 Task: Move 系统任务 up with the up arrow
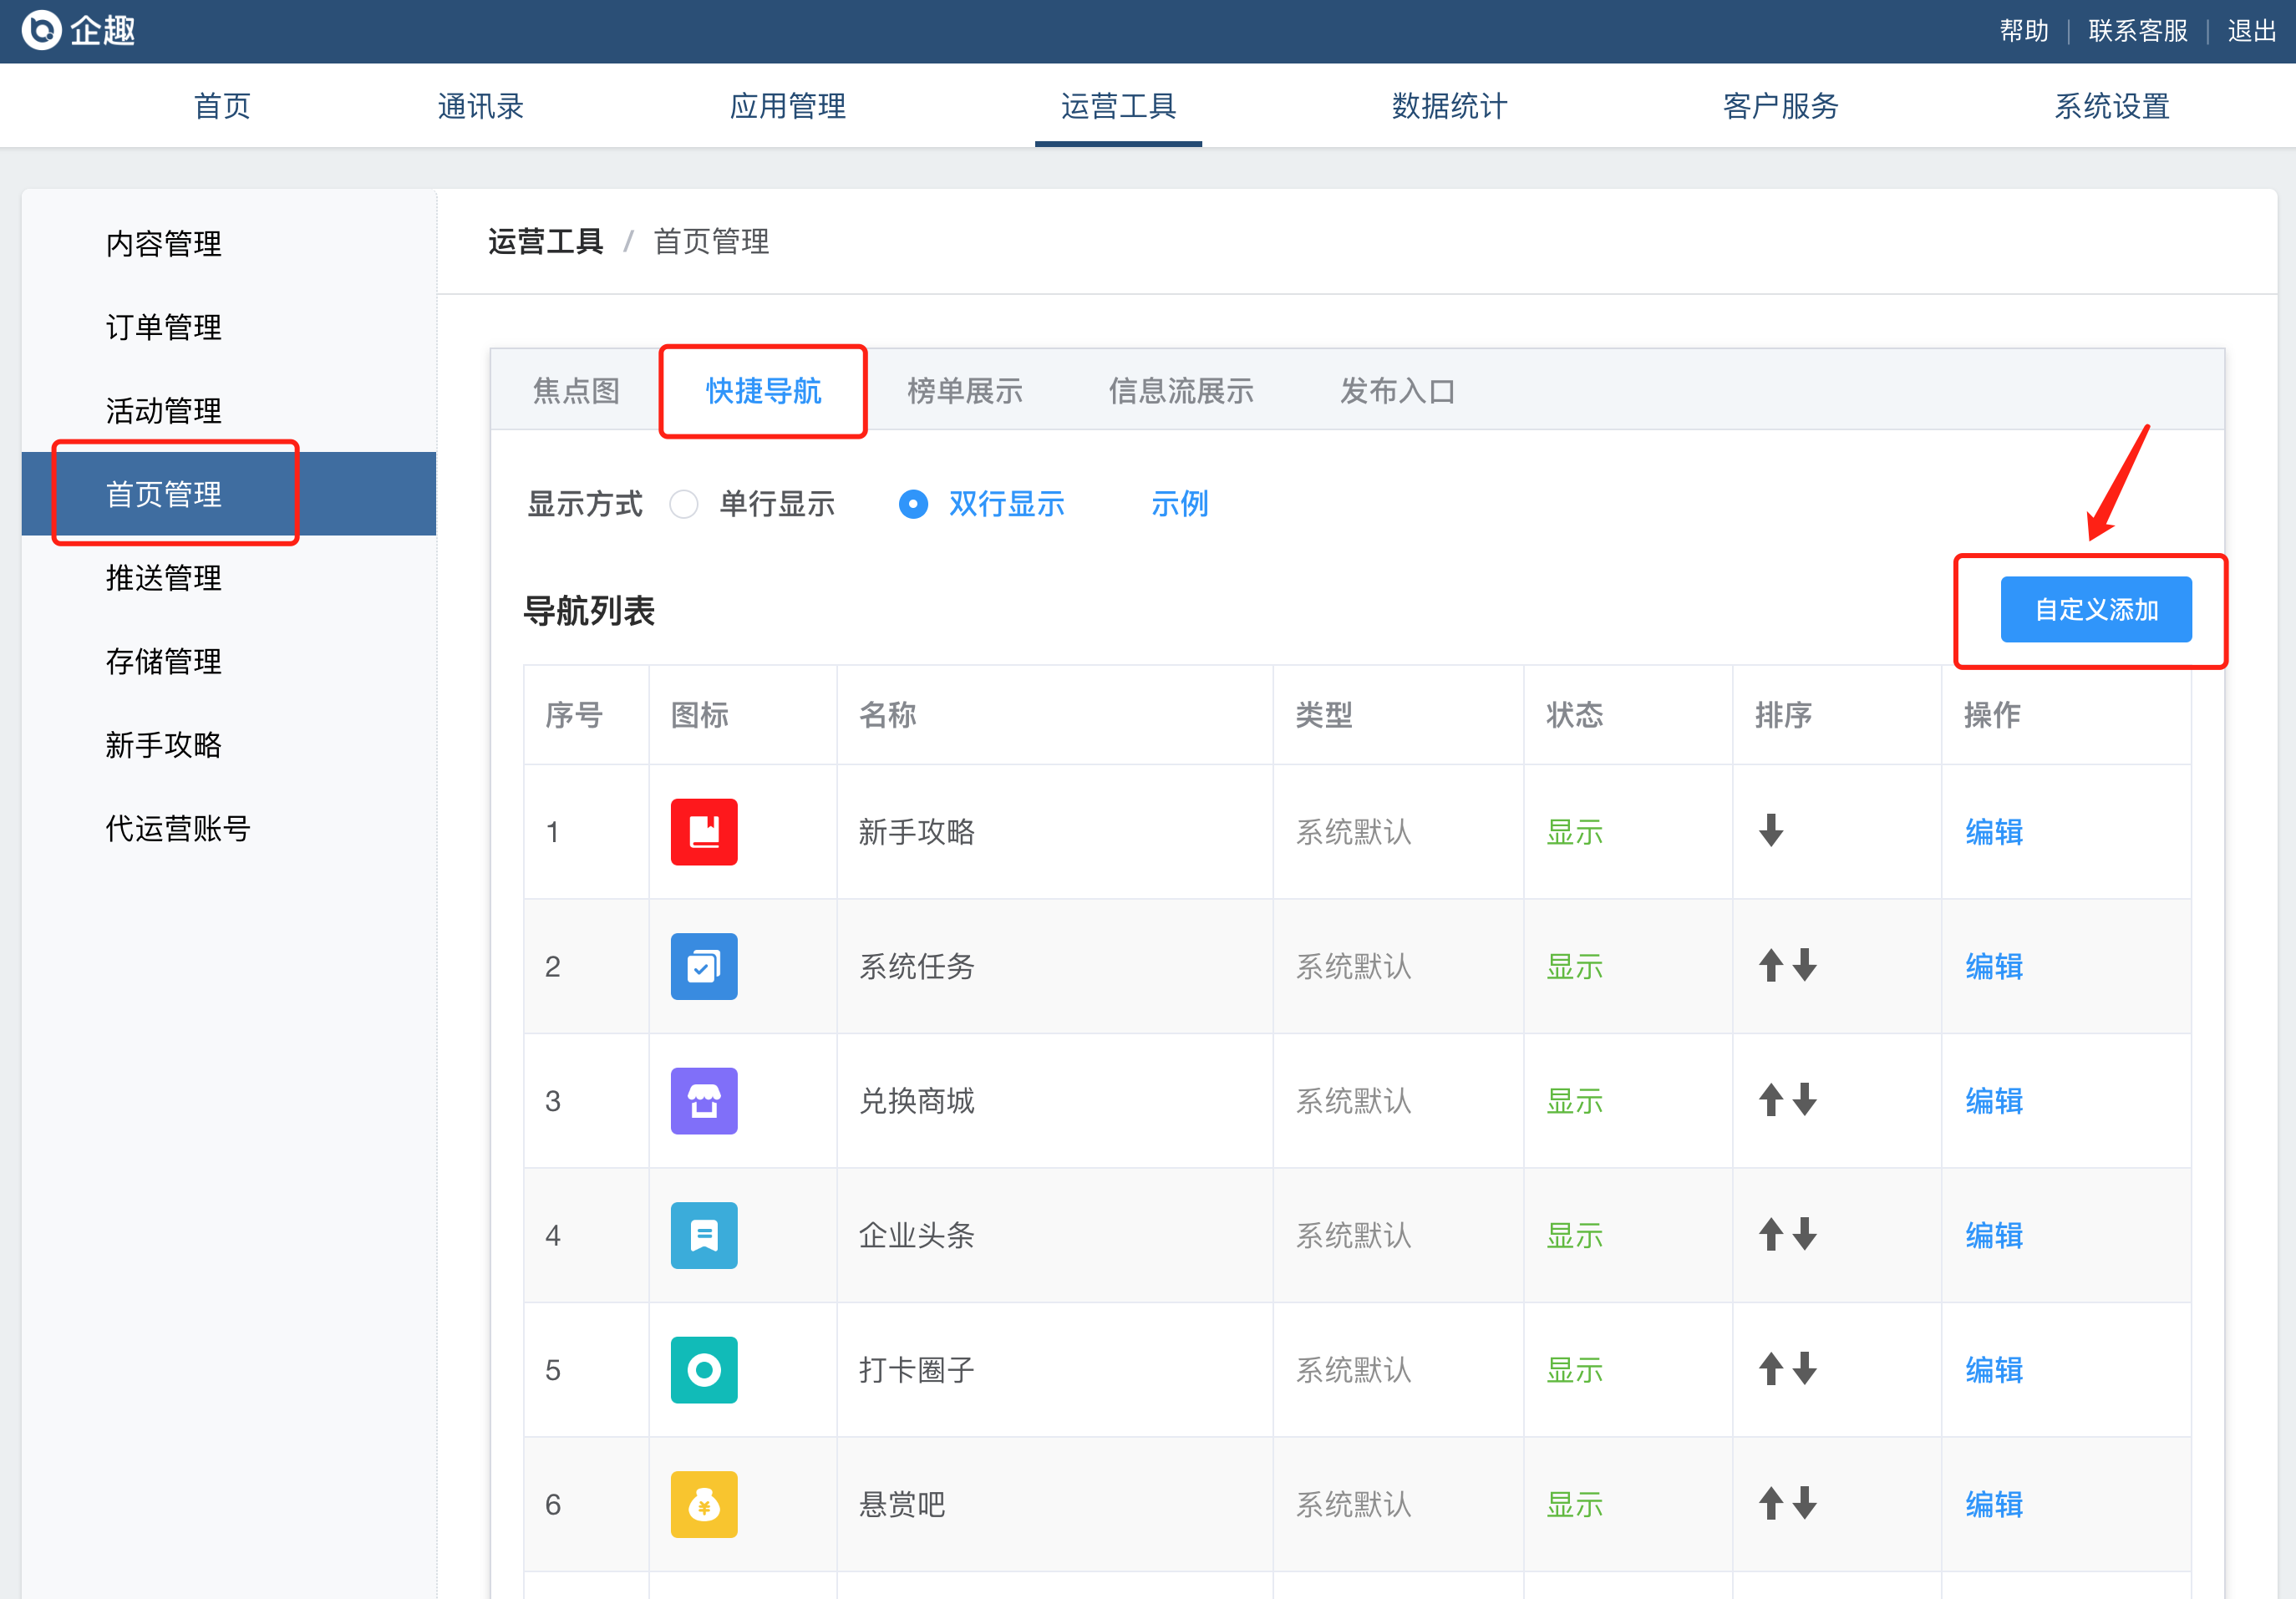click(x=1771, y=965)
